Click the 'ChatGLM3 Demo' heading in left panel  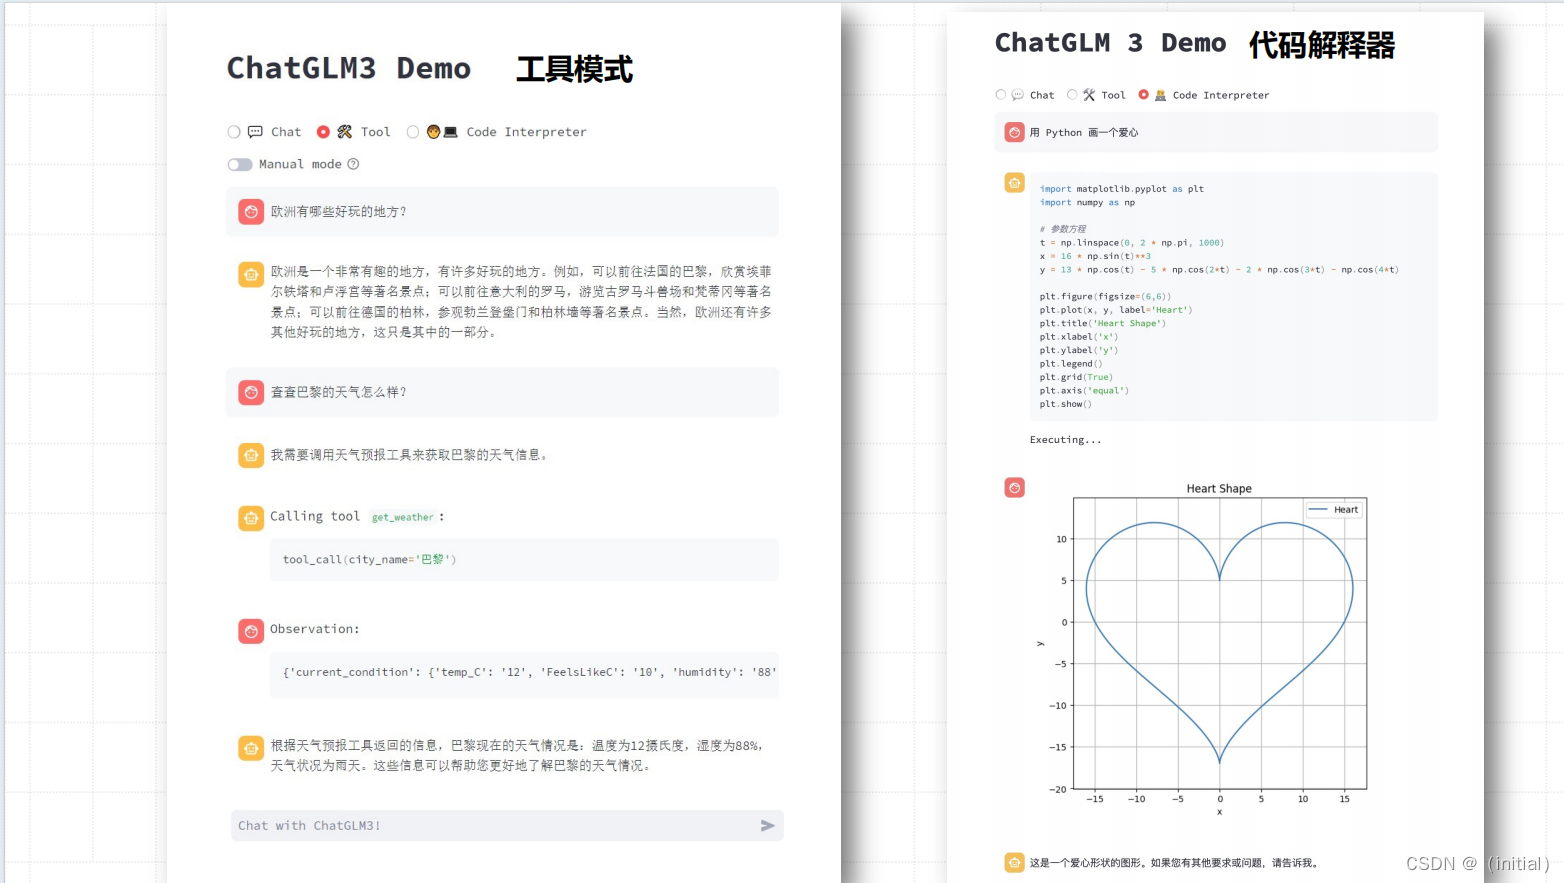[x=348, y=69]
